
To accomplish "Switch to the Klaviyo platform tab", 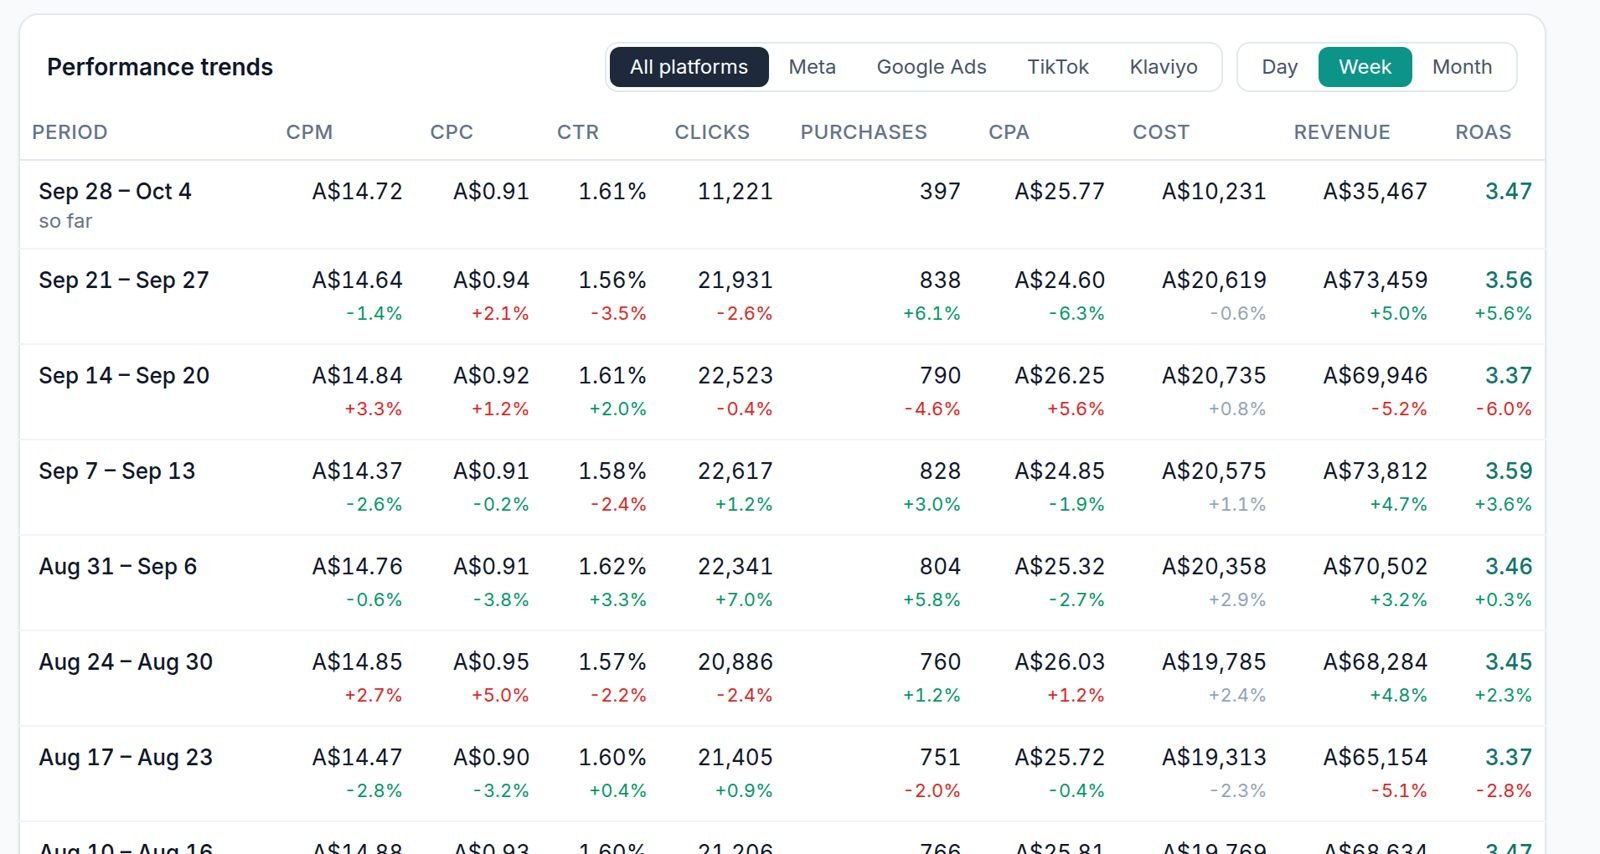I will (1163, 67).
